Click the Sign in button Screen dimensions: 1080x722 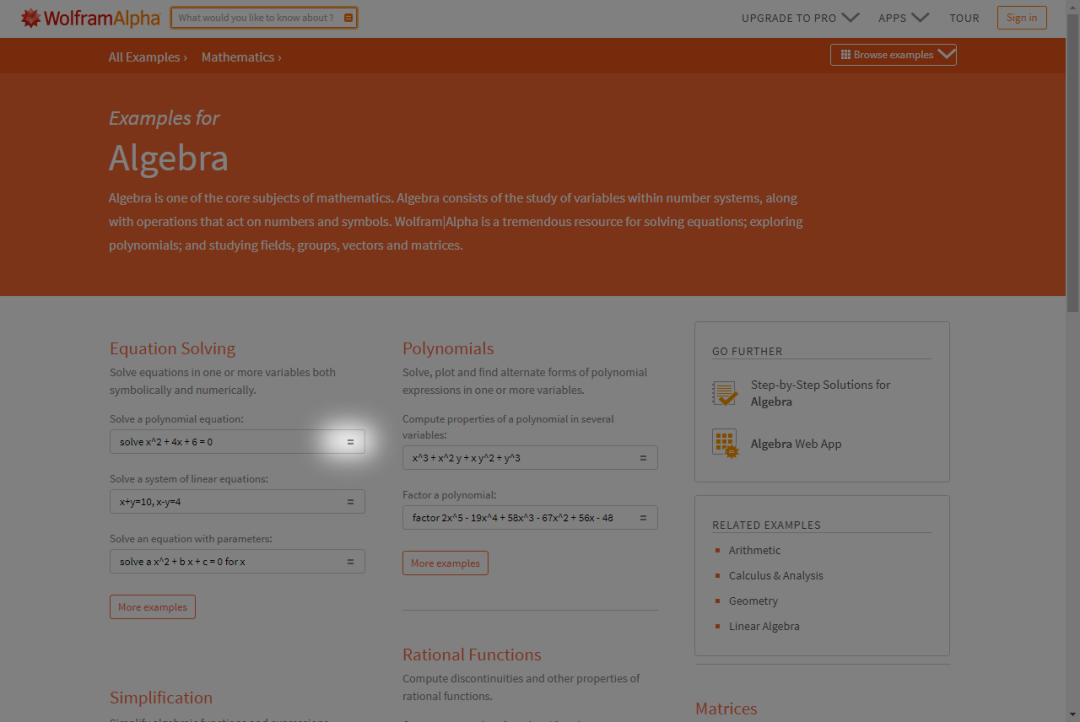(1021, 18)
